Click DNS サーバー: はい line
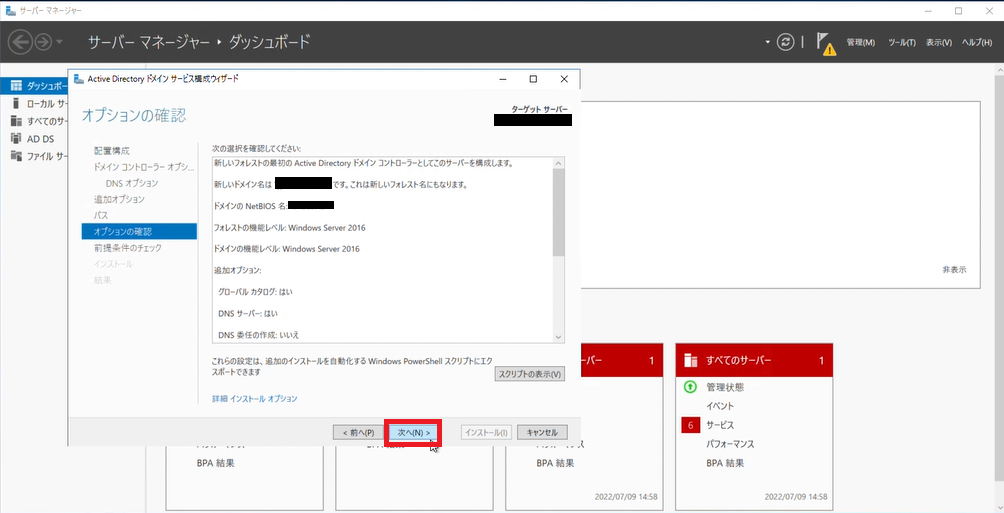This screenshot has width=1004, height=513. click(248, 313)
